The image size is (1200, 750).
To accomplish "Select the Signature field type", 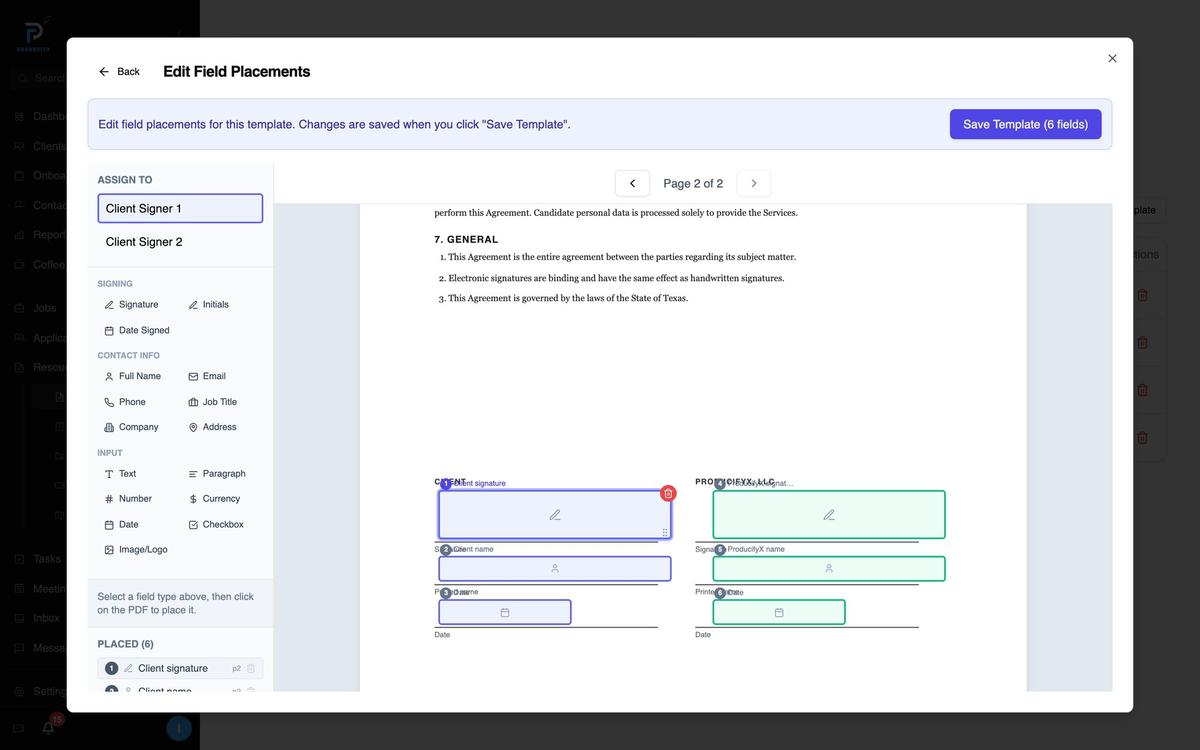I will click(132, 304).
